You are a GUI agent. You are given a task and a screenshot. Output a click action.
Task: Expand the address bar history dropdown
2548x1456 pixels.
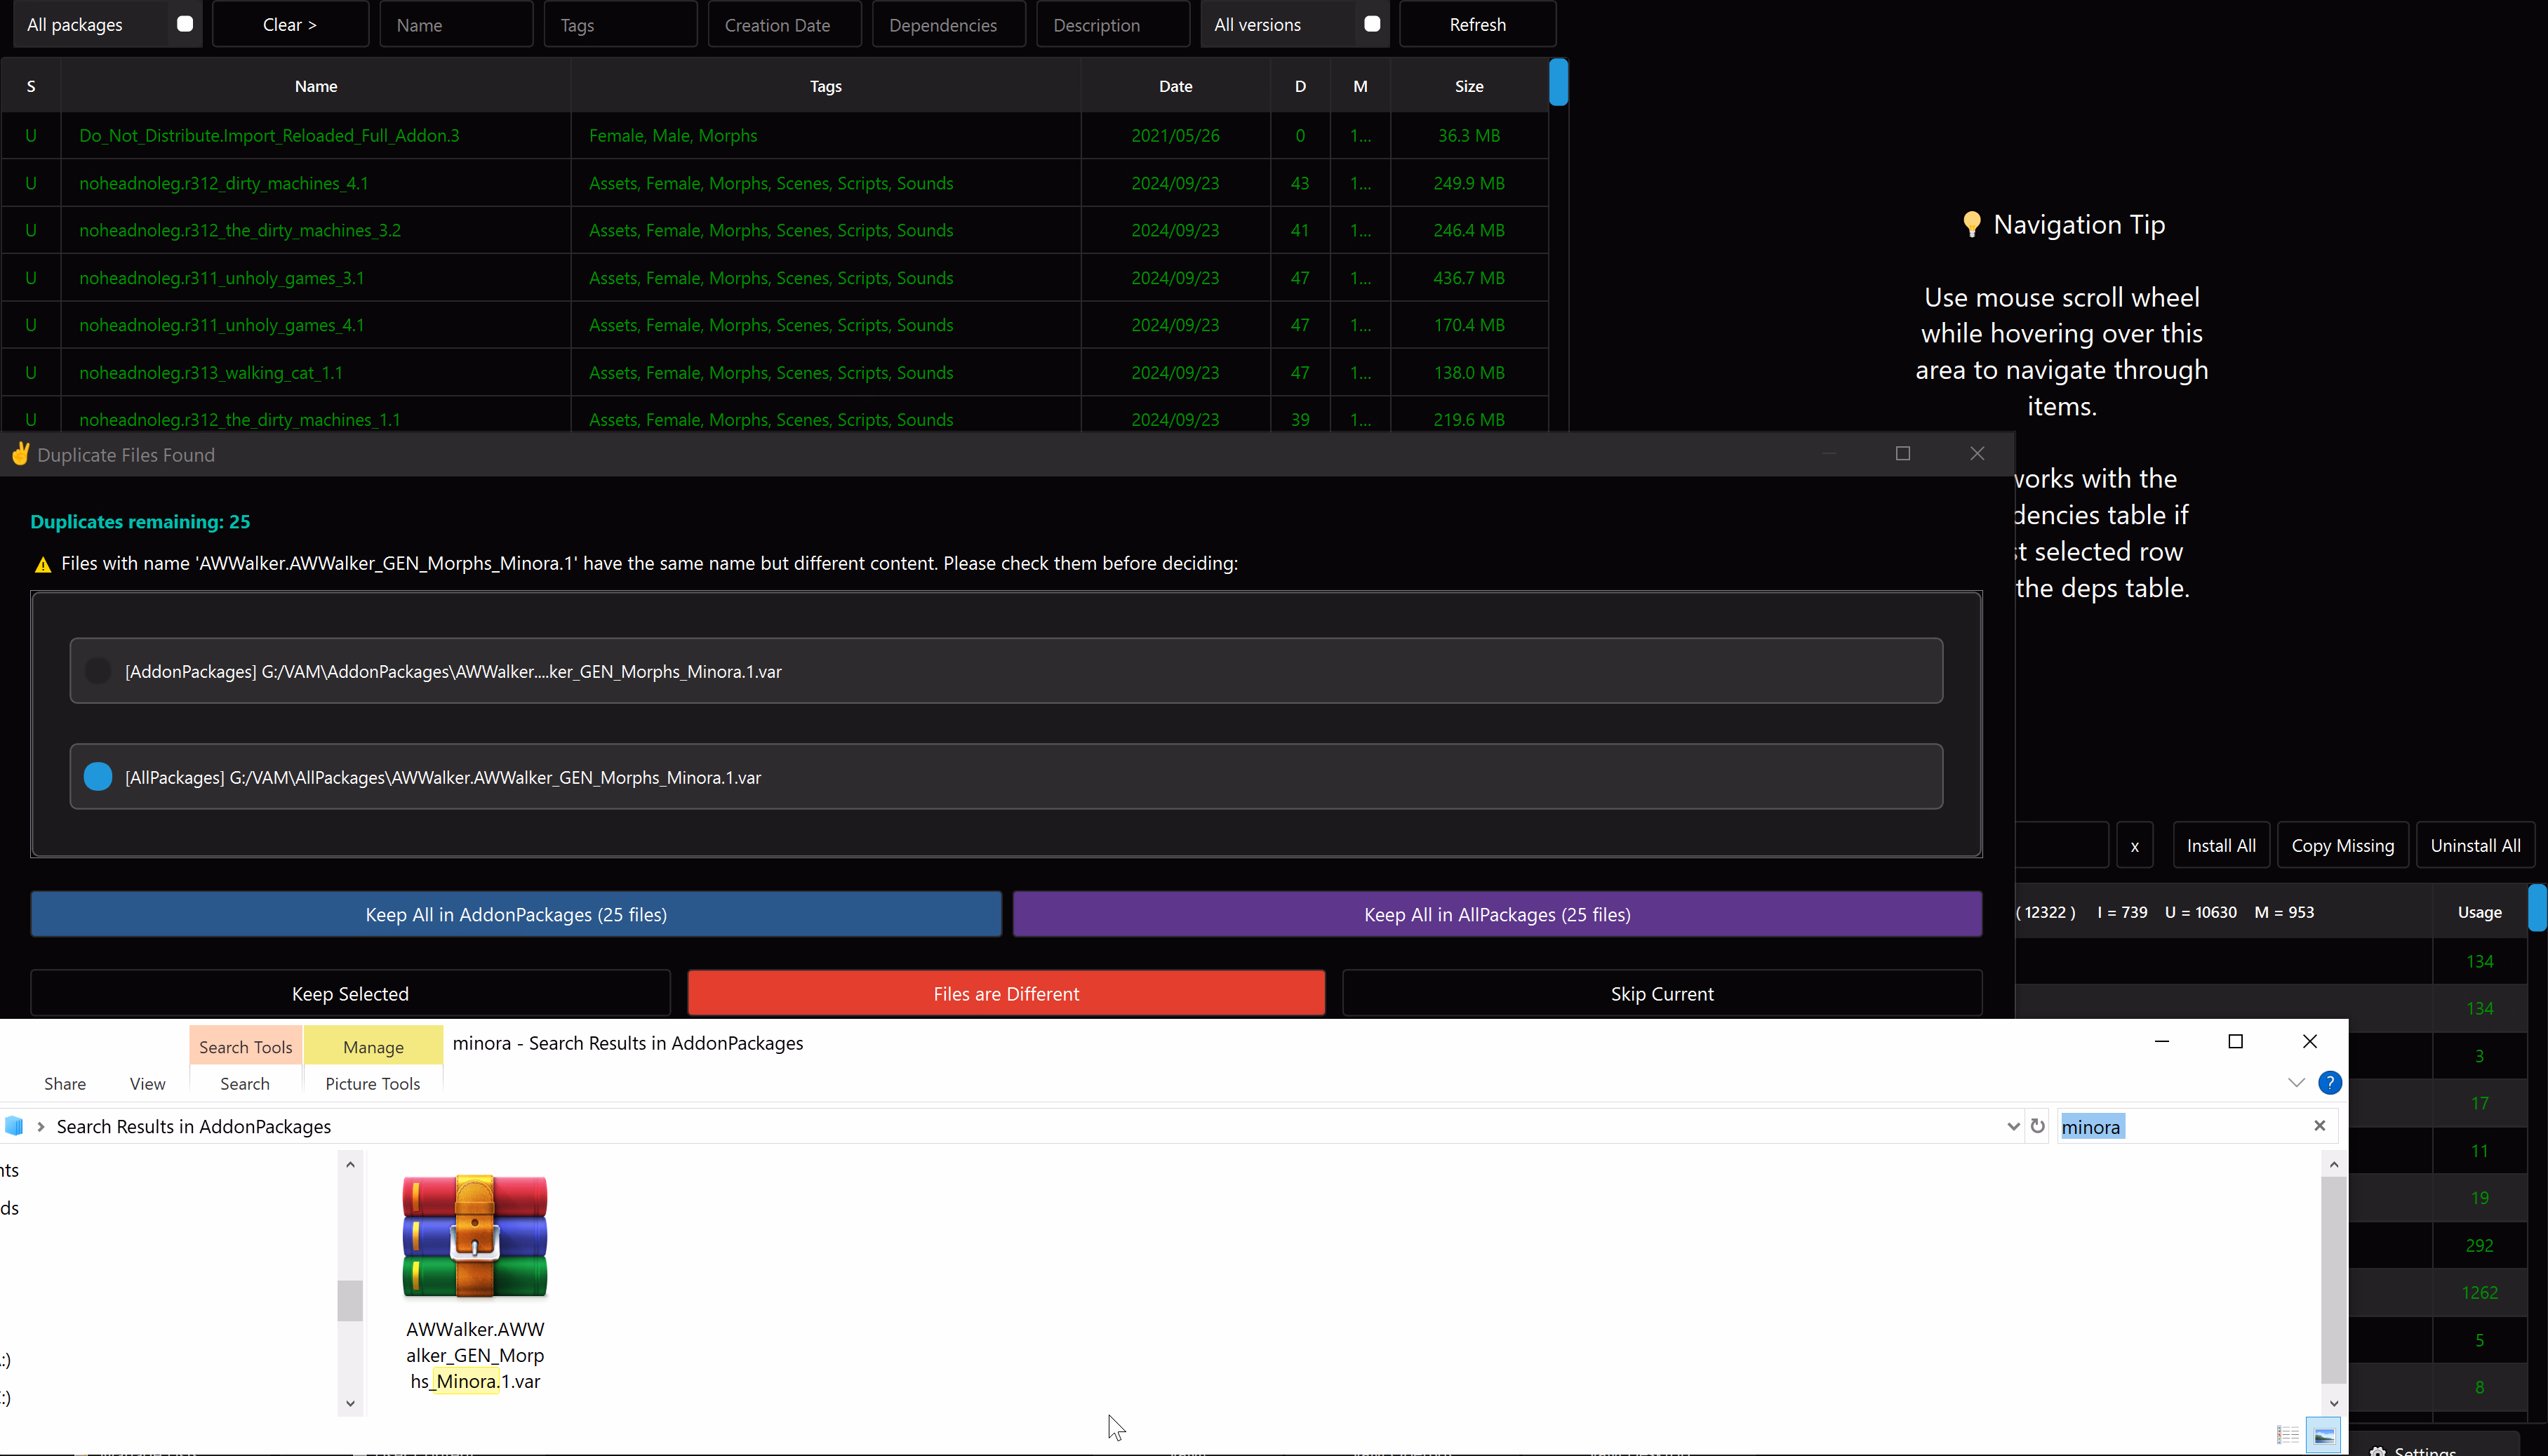point(2013,1126)
